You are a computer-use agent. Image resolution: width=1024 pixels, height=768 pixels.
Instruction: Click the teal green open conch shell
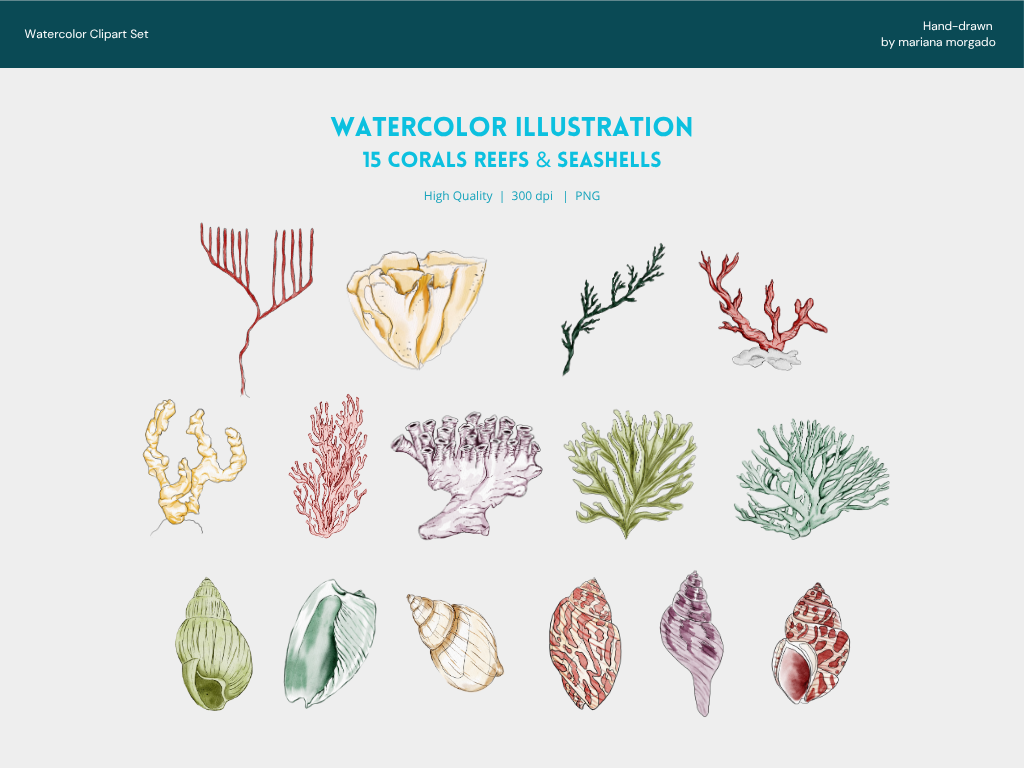[330, 644]
